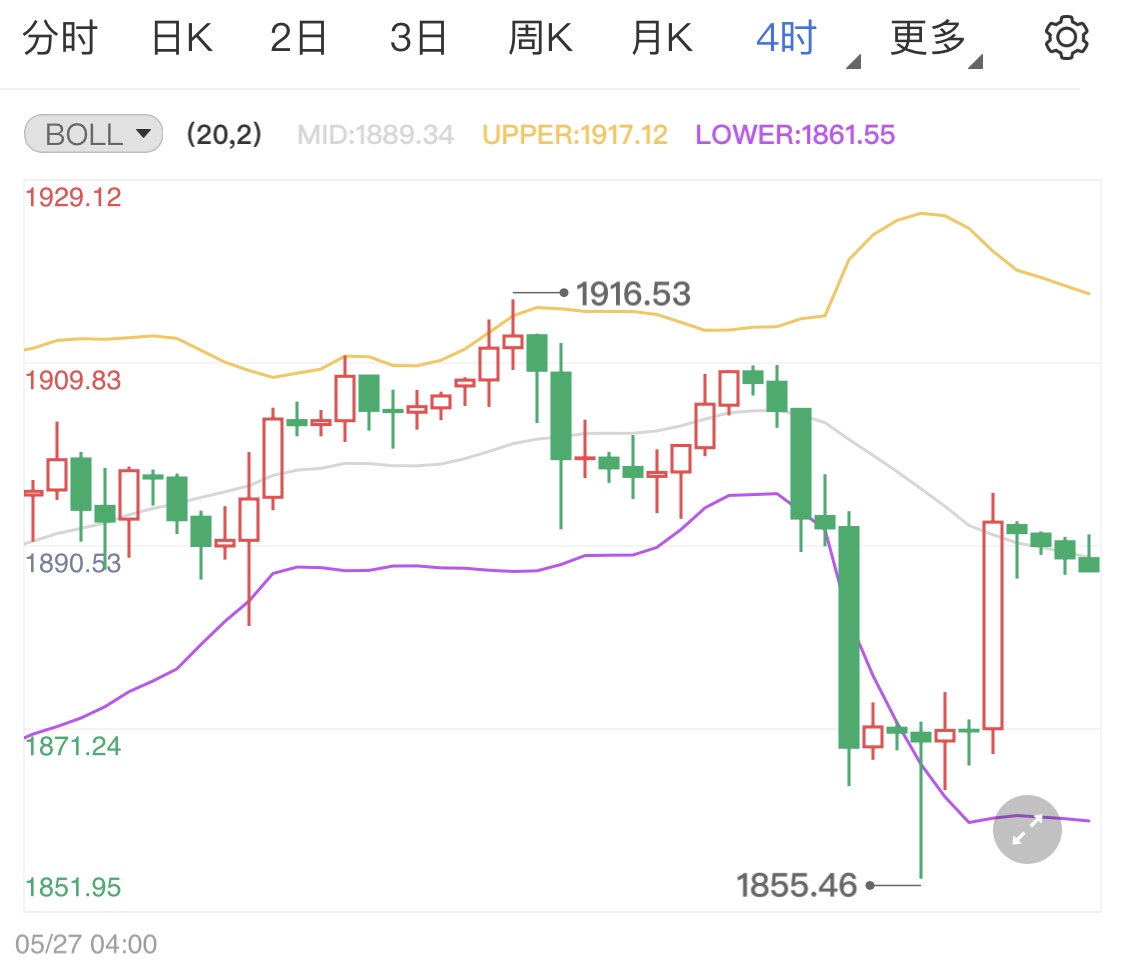This screenshot has height=969, width=1125.
Task: Click the 1855.46 low price marker
Action: [797, 886]
